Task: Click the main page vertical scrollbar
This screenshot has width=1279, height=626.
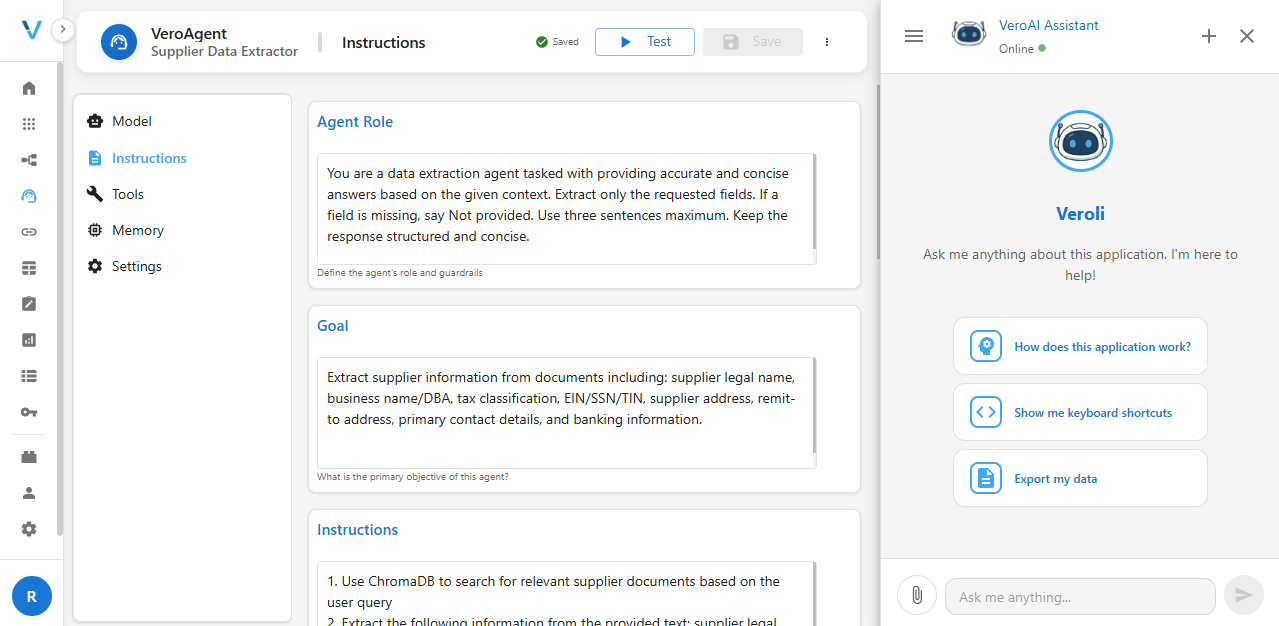Action: coord(877,170)
